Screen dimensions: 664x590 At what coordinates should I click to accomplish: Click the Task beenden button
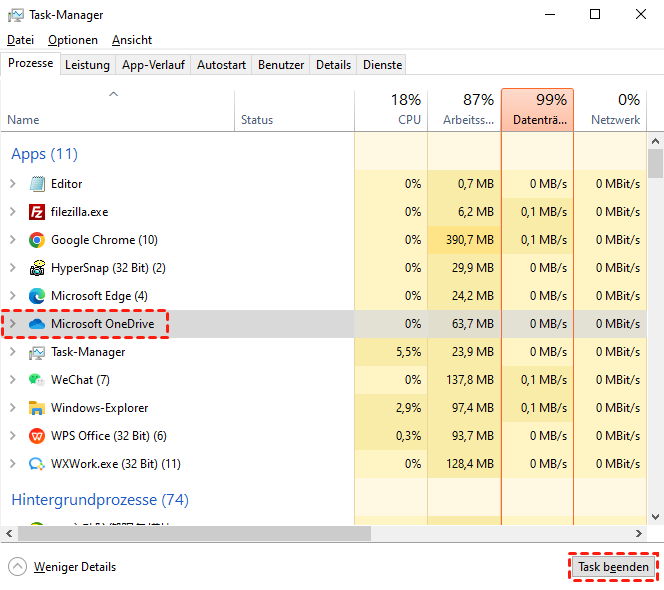point(614,567)
